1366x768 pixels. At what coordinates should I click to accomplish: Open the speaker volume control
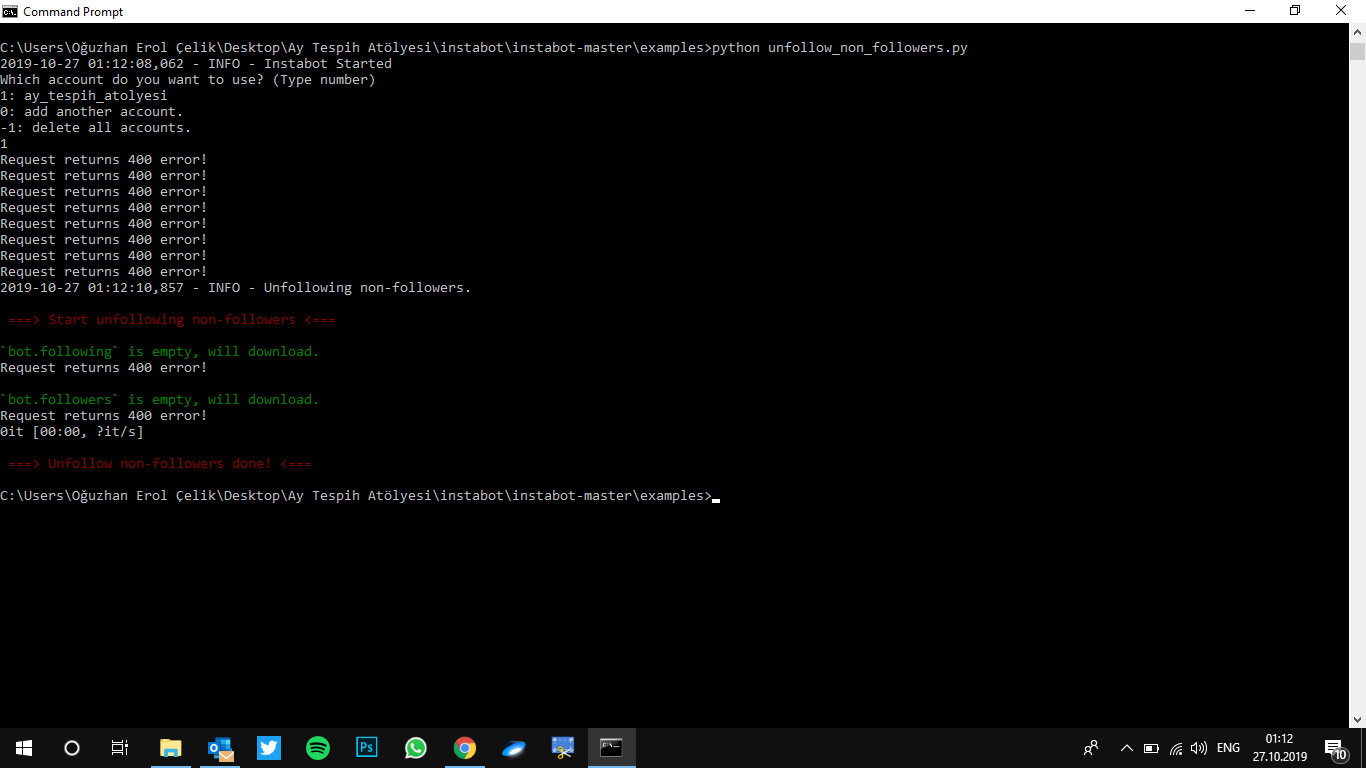pyautogui.click(x=1199, y=747)
